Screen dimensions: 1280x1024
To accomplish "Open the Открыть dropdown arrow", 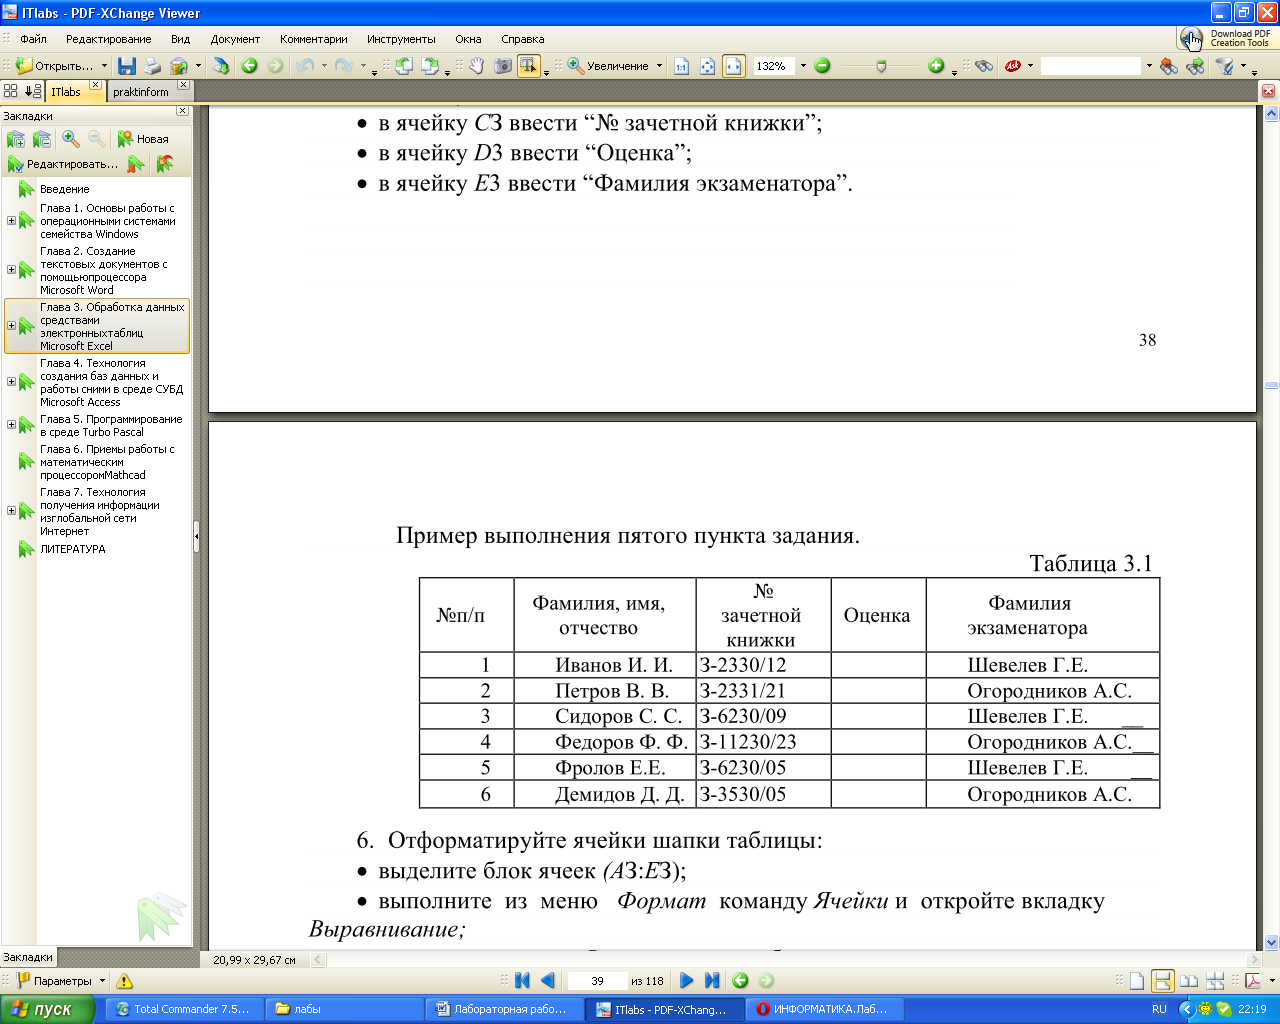I will click(104, 66).
